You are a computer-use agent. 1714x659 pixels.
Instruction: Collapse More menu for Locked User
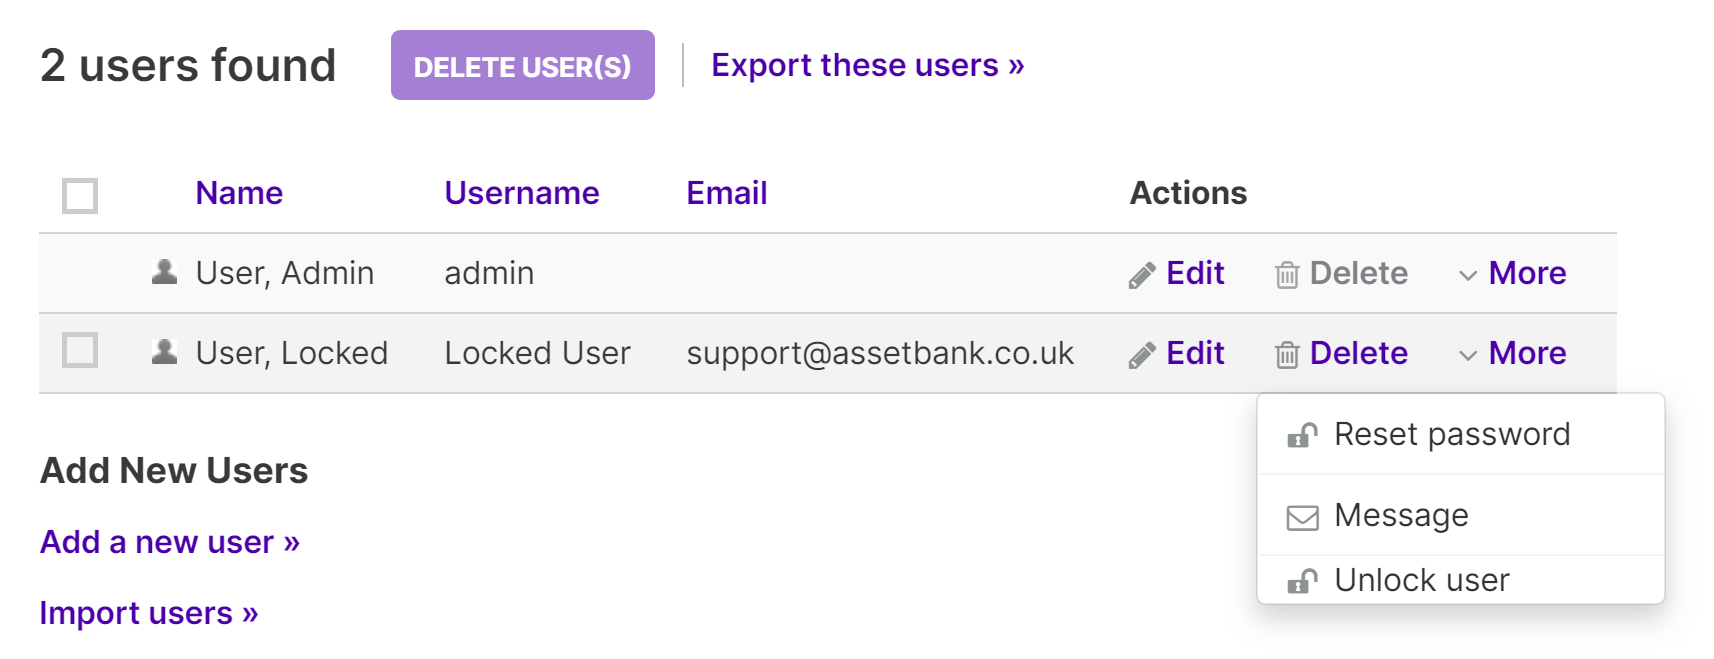[1513, 353]
